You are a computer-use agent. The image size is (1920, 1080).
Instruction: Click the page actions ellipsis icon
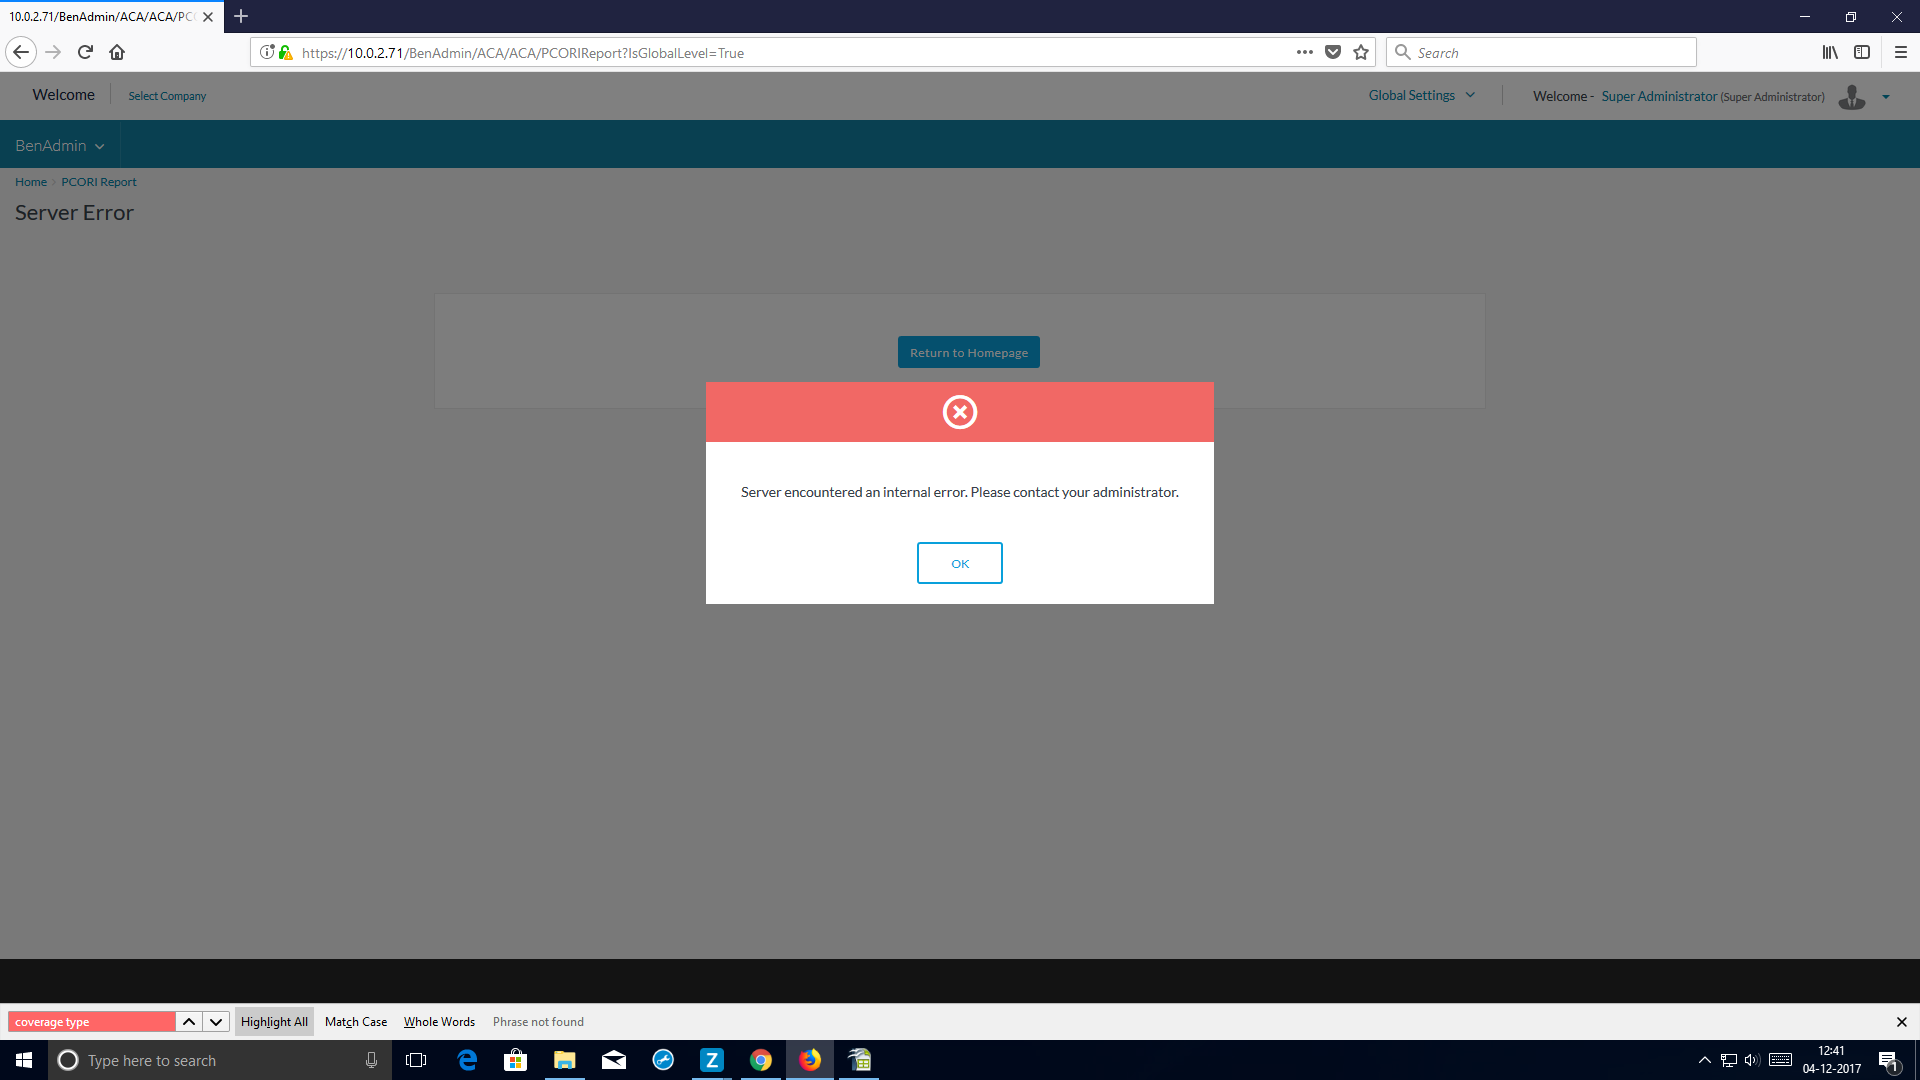[x=1305, y=52]
